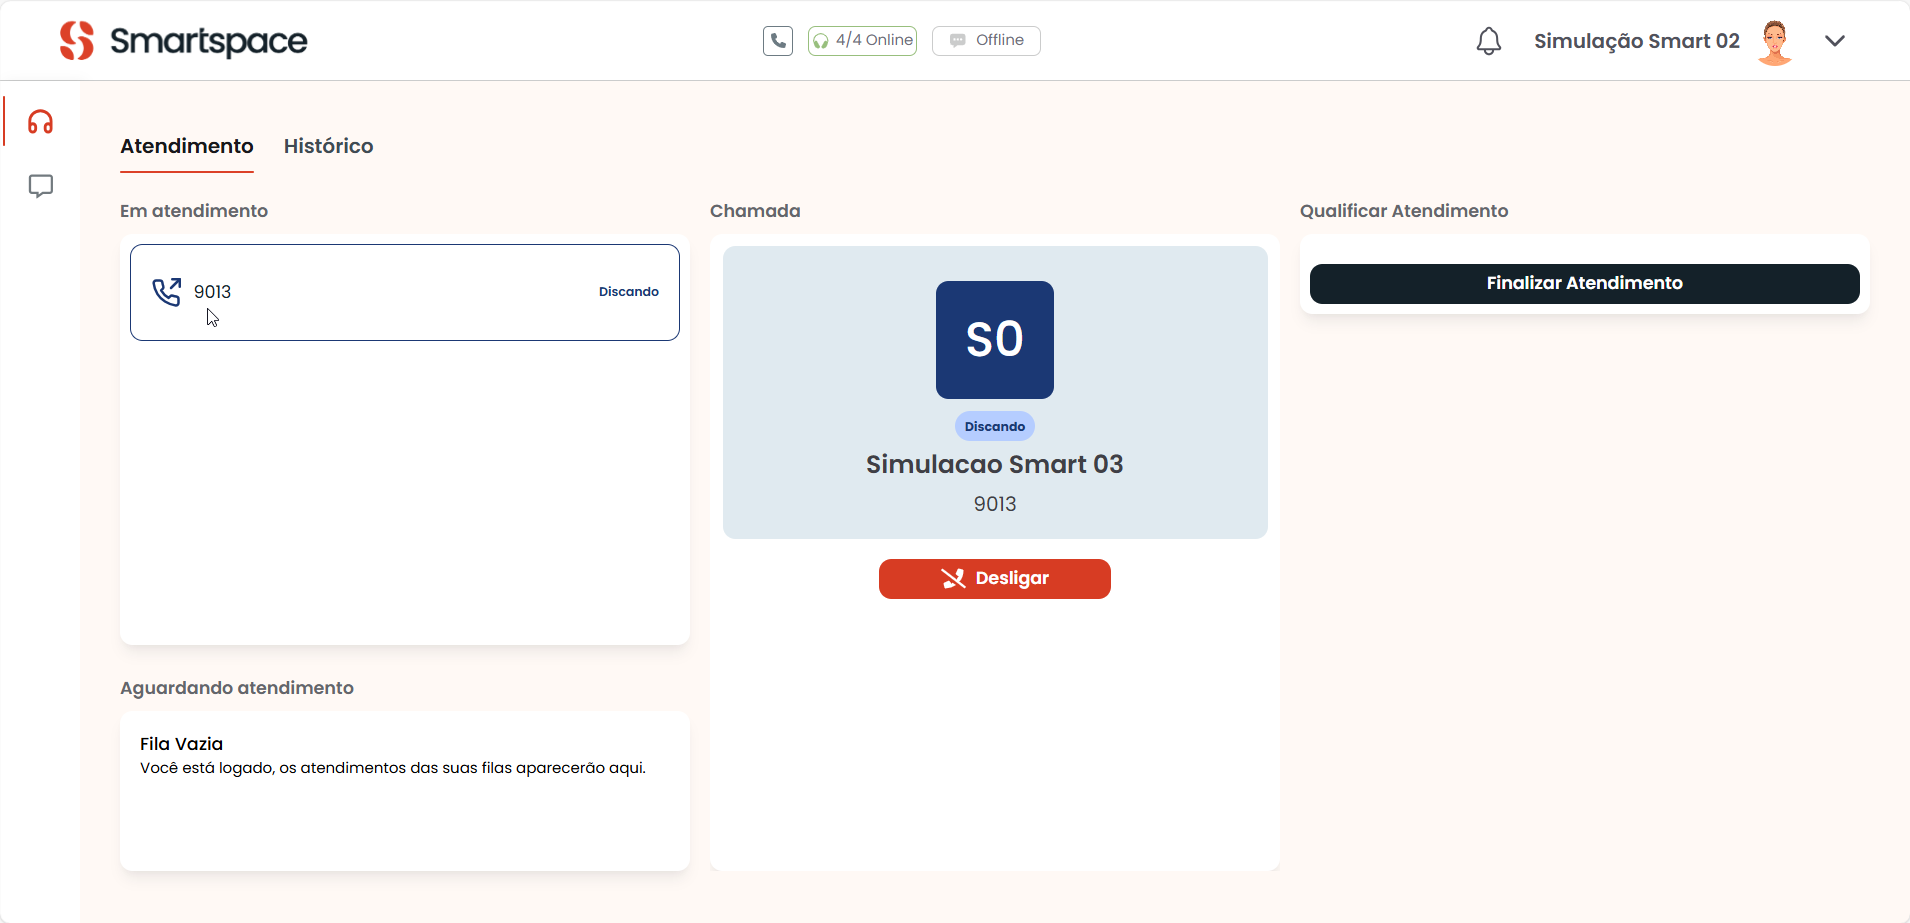
Task: Select the 9013 call card in Em atendimento
Action: [x=405, y=292]
